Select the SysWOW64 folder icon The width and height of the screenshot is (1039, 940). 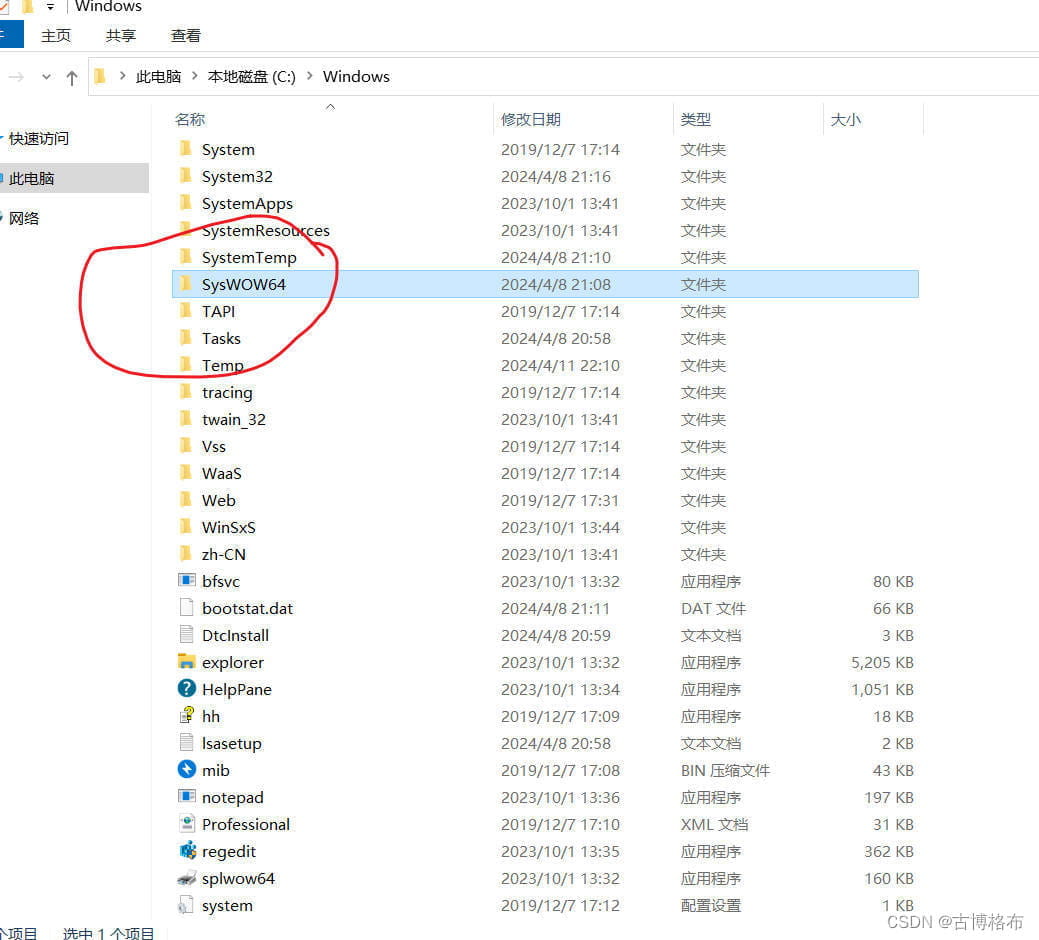click(x=186, y=284)
